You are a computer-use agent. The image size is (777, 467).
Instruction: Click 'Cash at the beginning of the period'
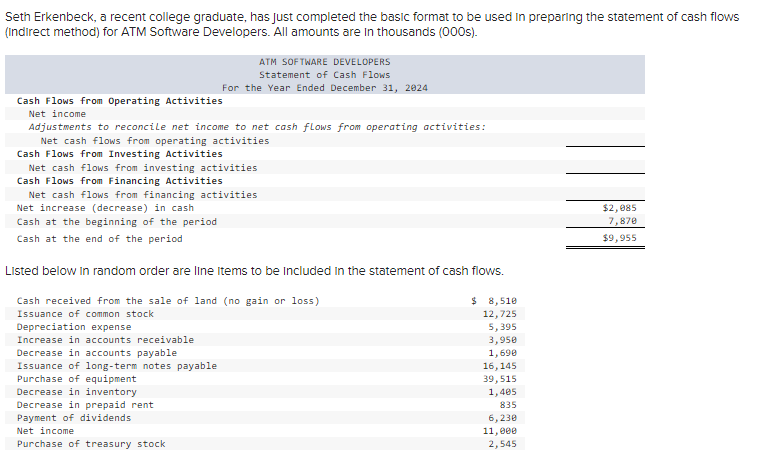116,222
